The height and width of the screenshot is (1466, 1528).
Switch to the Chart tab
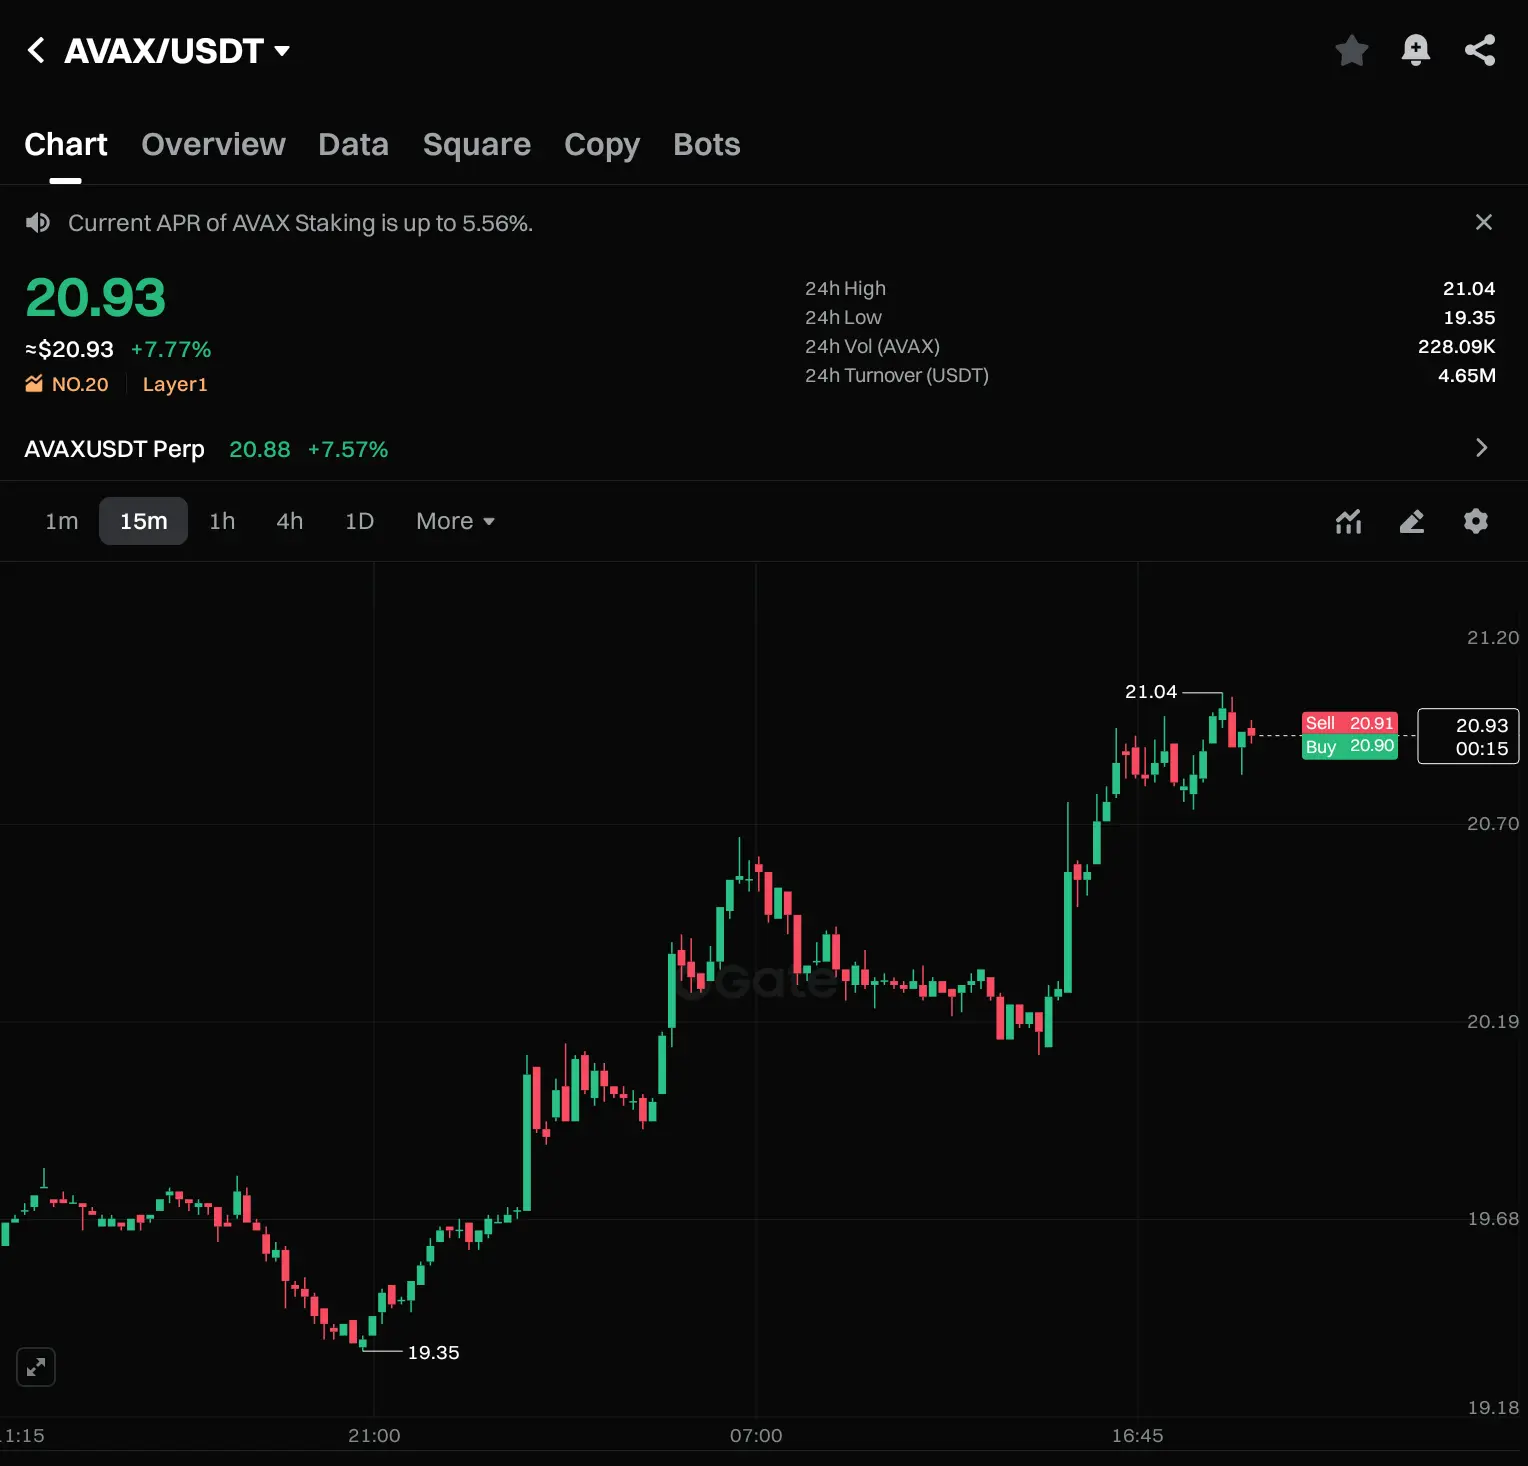tap(66, 145)
